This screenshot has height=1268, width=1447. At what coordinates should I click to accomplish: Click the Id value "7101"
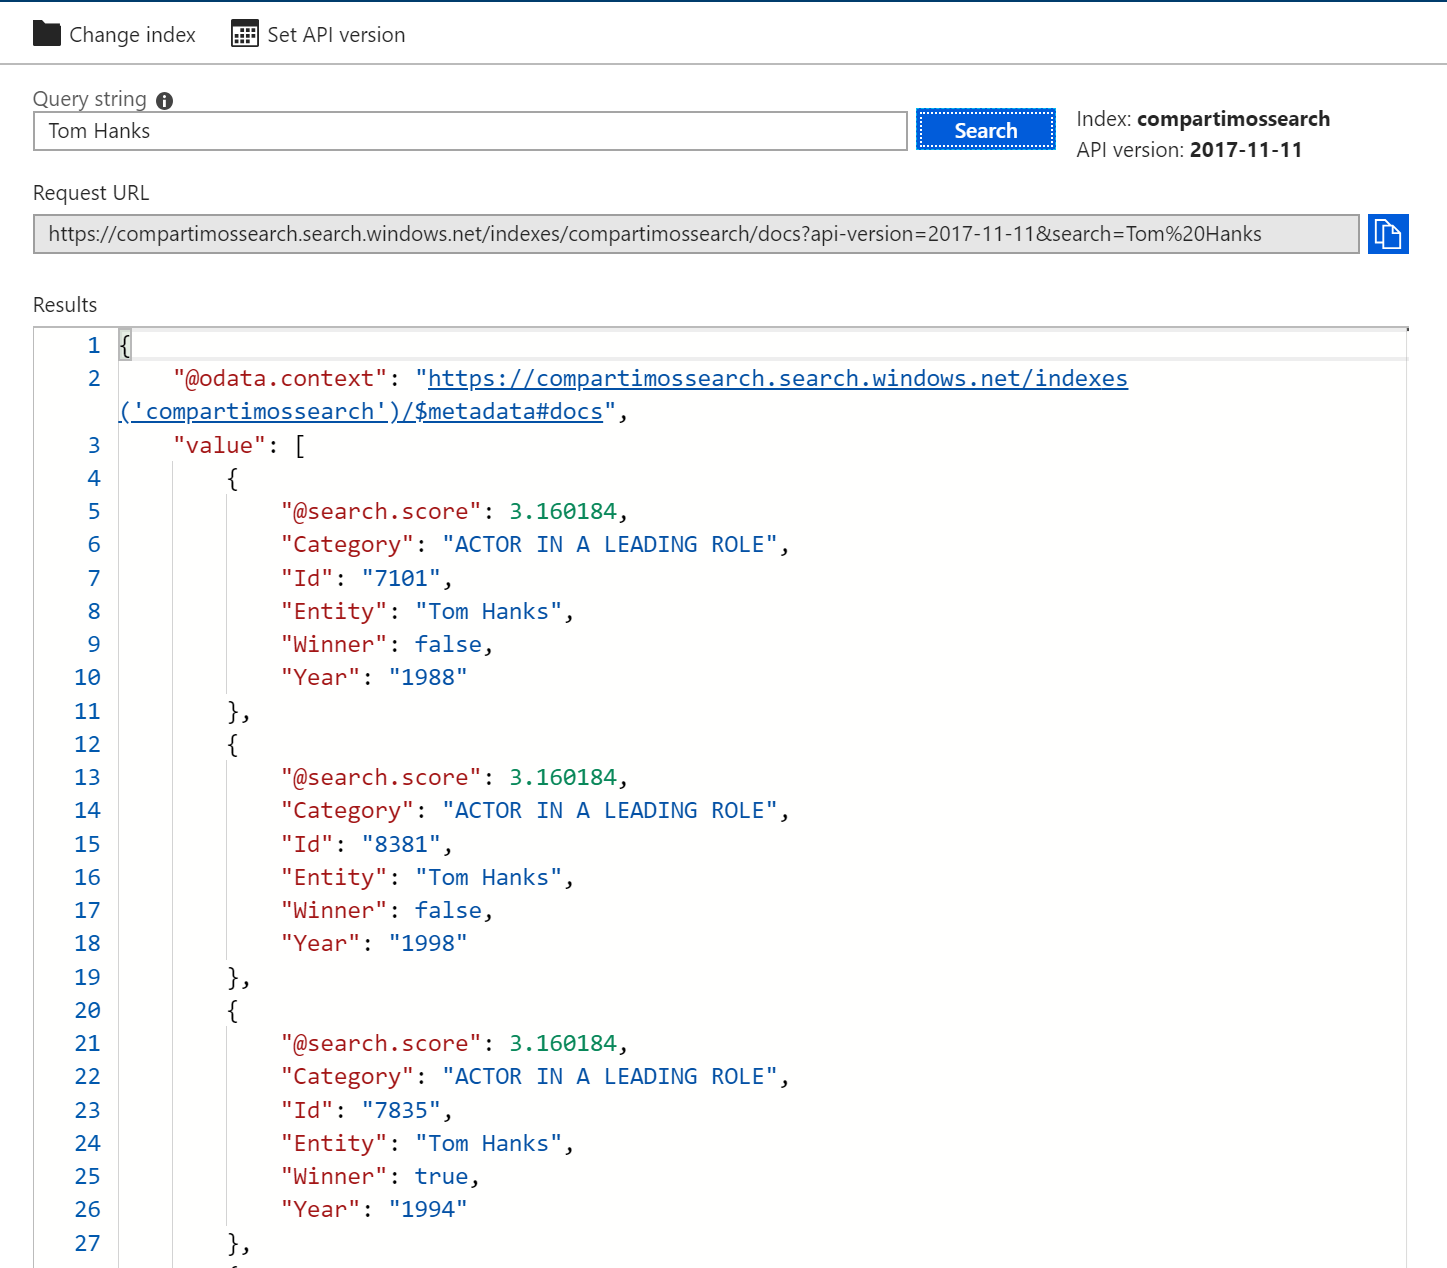point(402,578)
